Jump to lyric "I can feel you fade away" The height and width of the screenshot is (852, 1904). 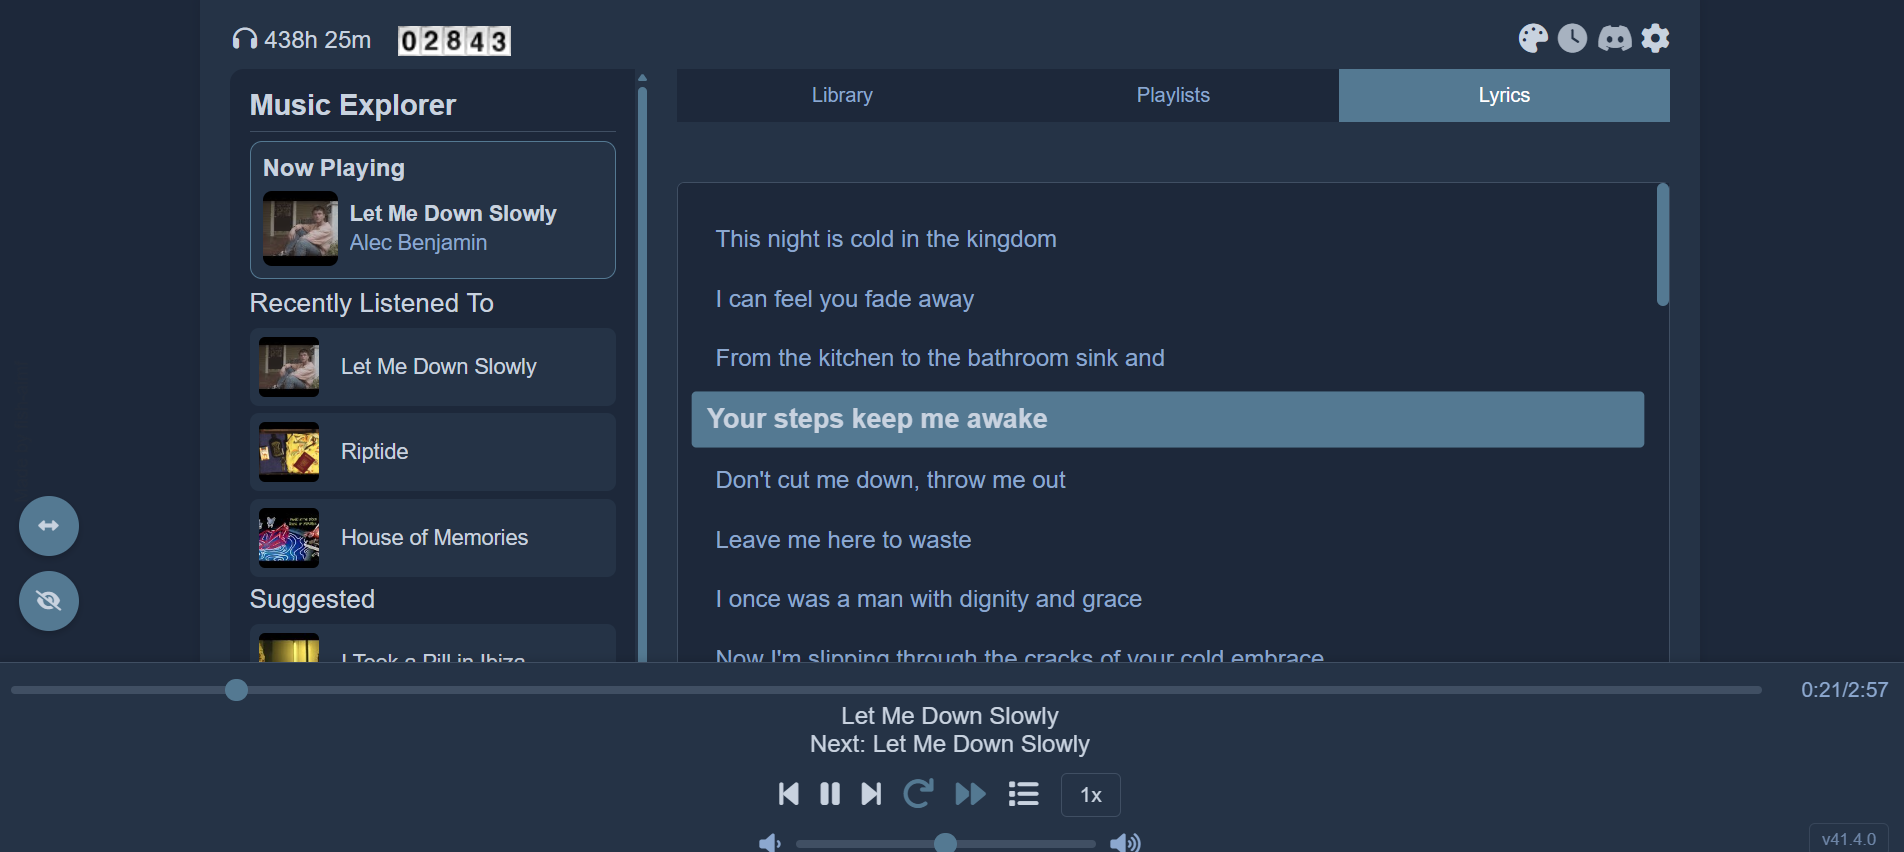[844, 299]
